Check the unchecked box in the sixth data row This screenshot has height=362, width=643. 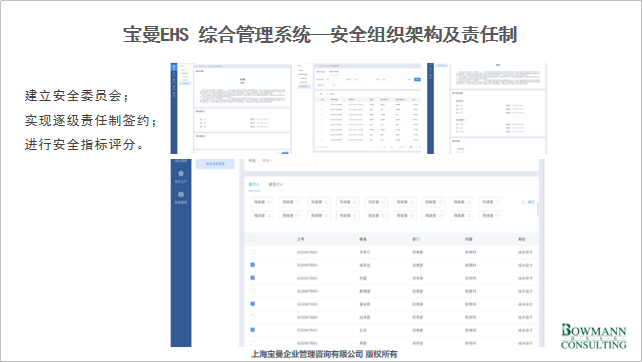click(x=253, y=317)
